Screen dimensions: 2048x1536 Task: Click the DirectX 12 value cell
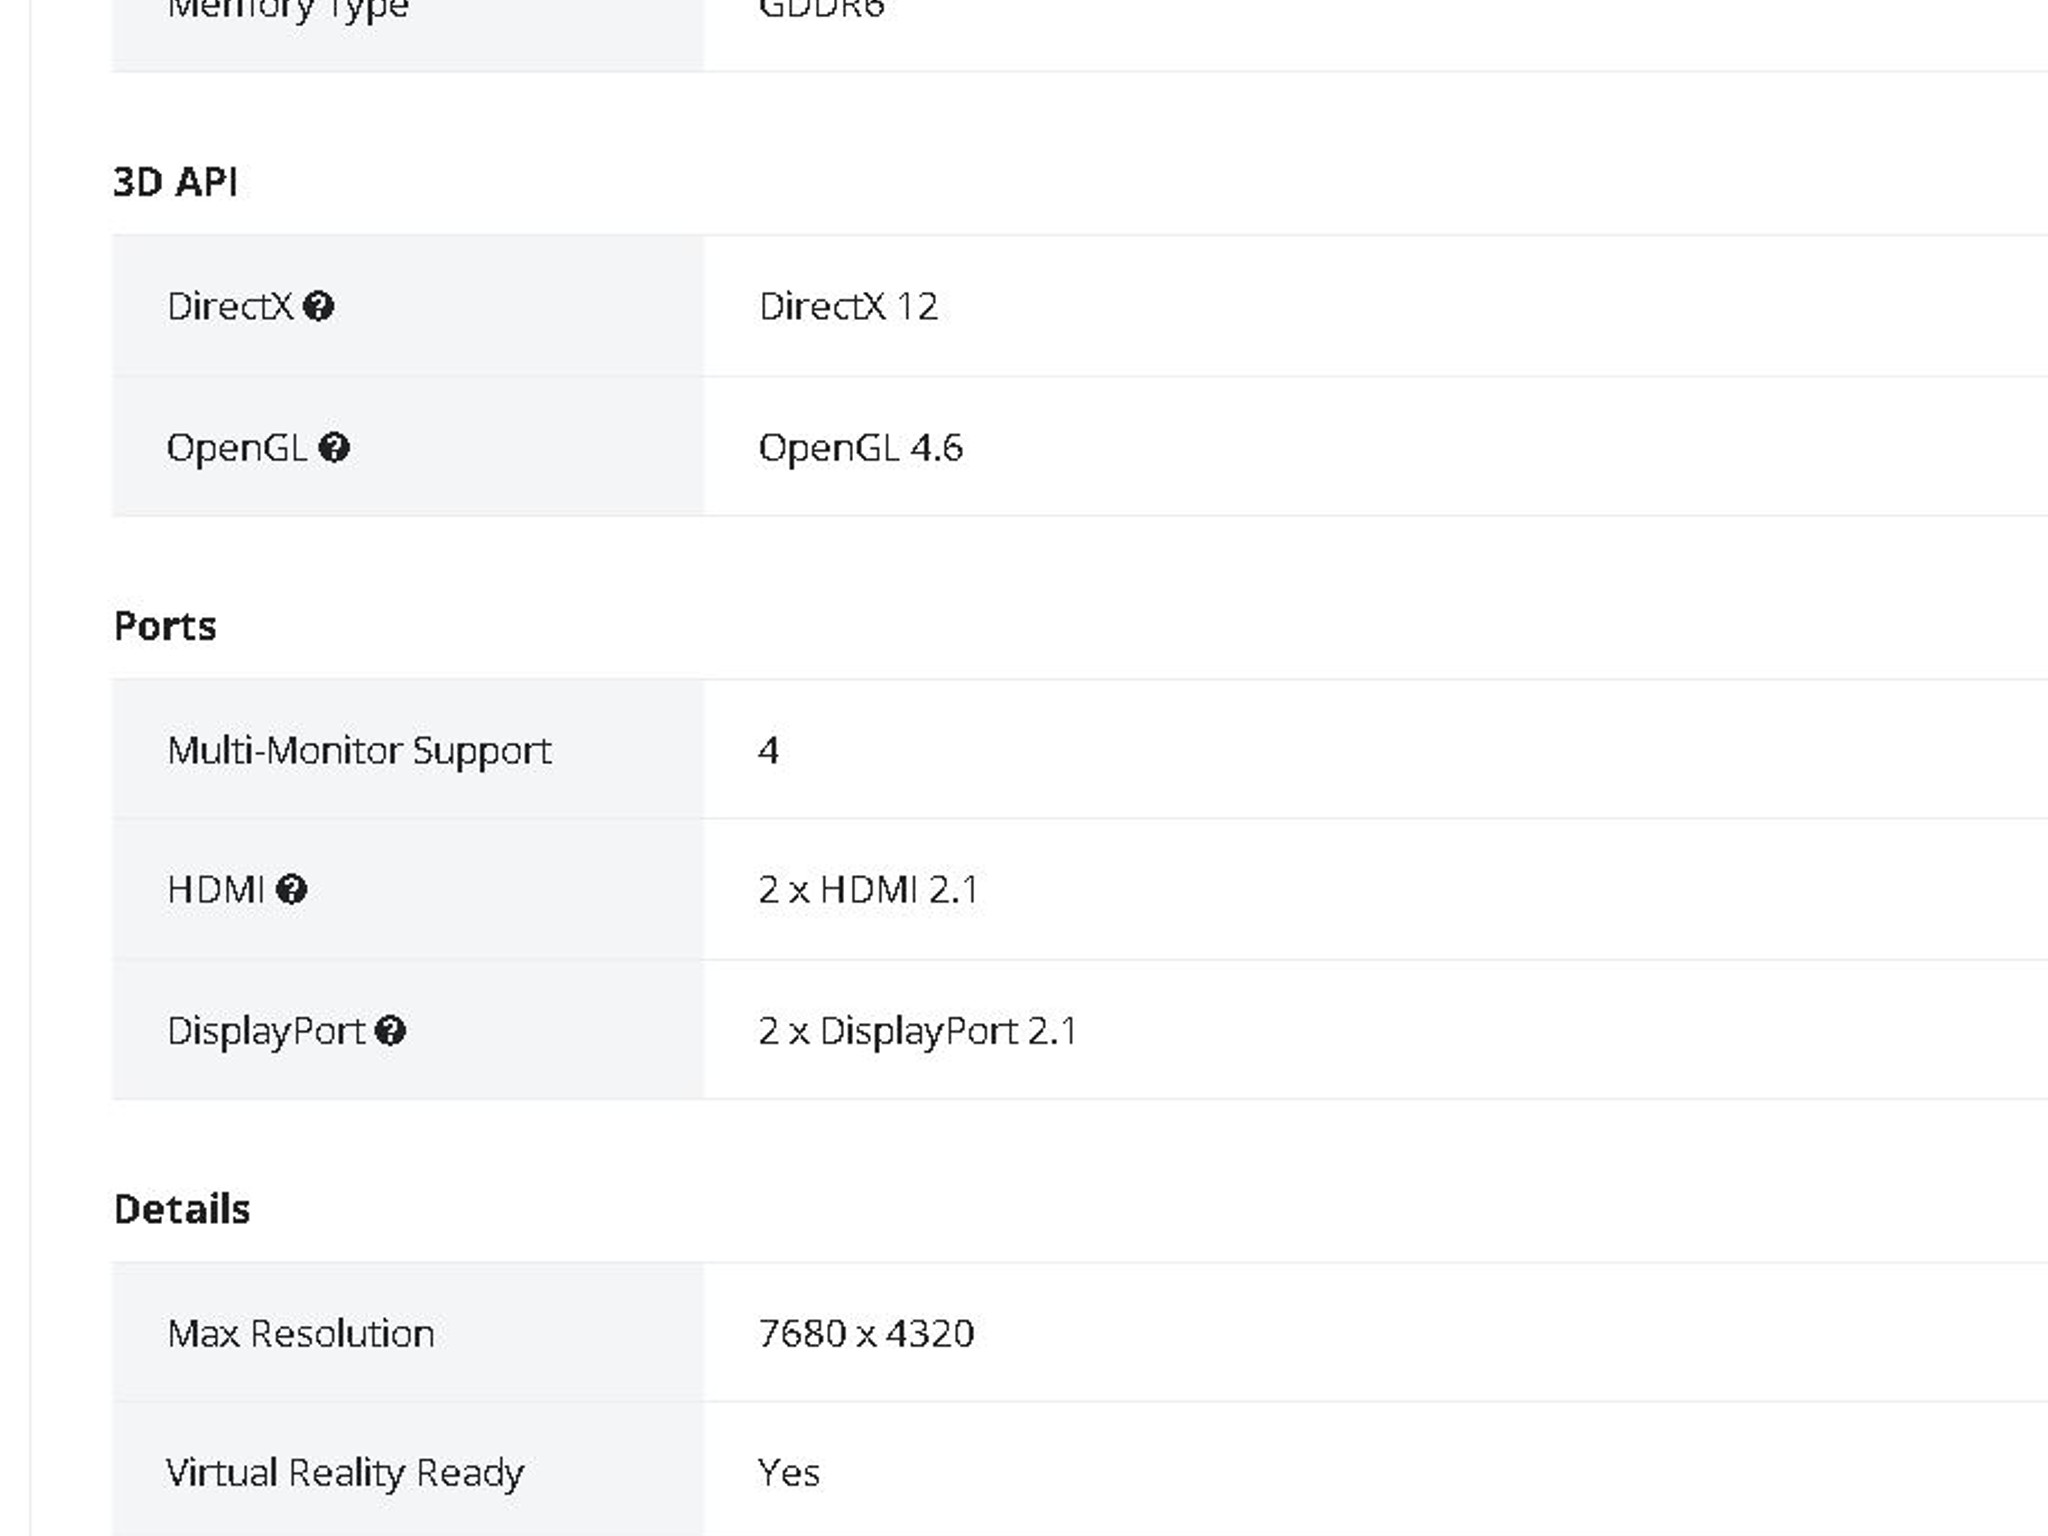click(848, 306)
